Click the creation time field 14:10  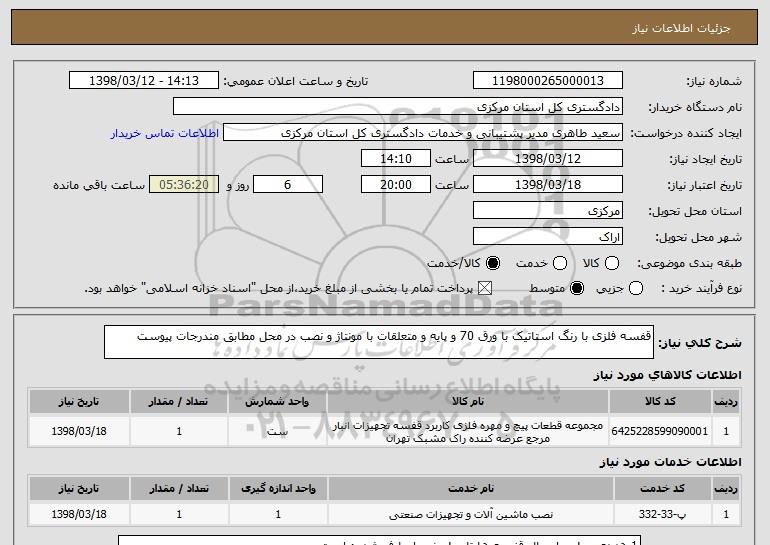(x=396, y=159)
